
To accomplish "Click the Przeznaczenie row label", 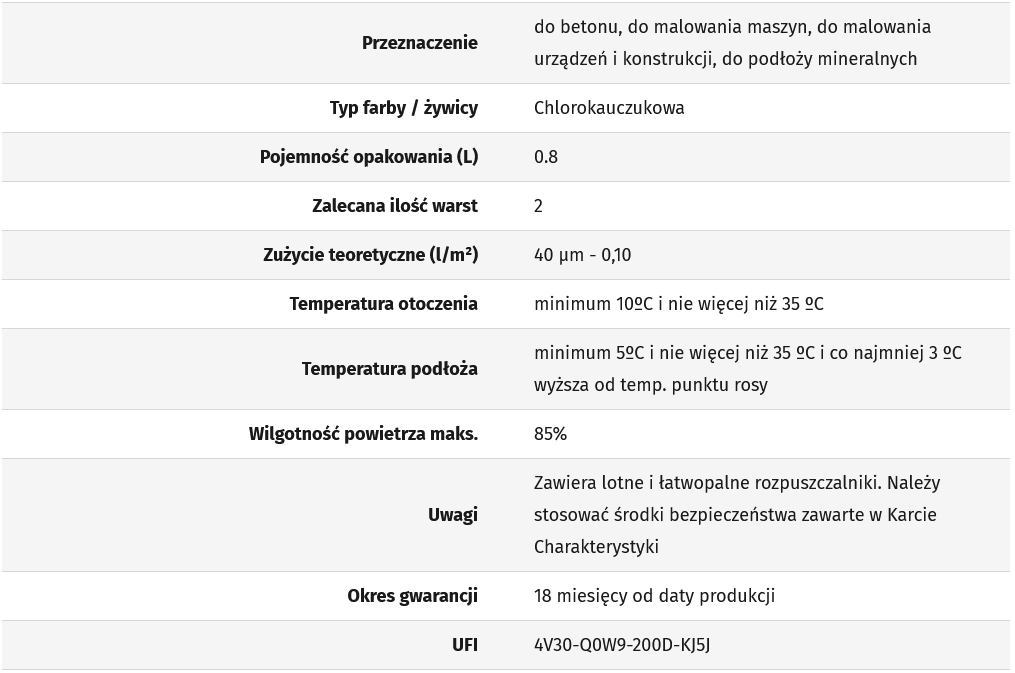I will tap(419, 43).
